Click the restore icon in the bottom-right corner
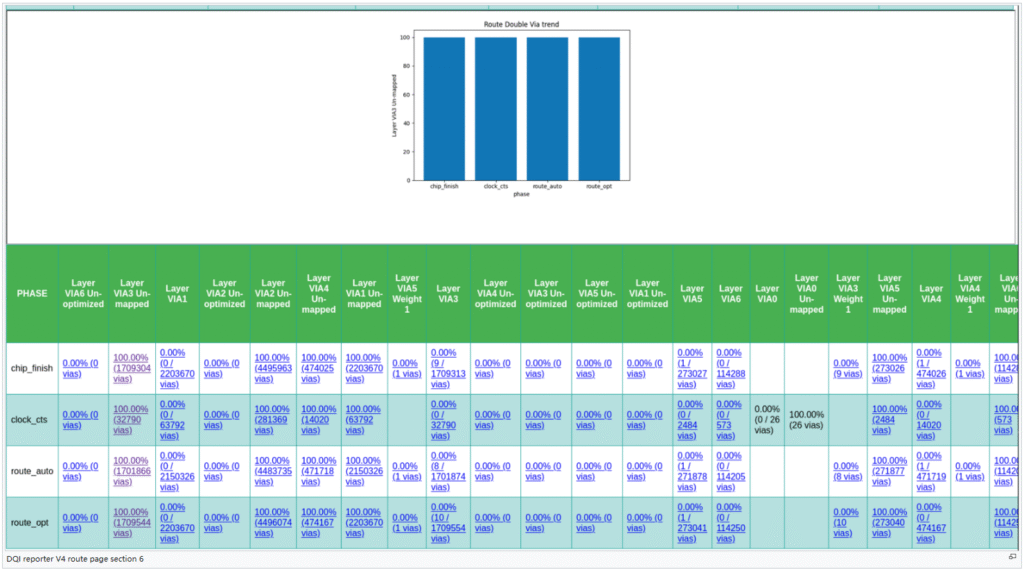1024x572 pixels. (x=1012, y=557)
